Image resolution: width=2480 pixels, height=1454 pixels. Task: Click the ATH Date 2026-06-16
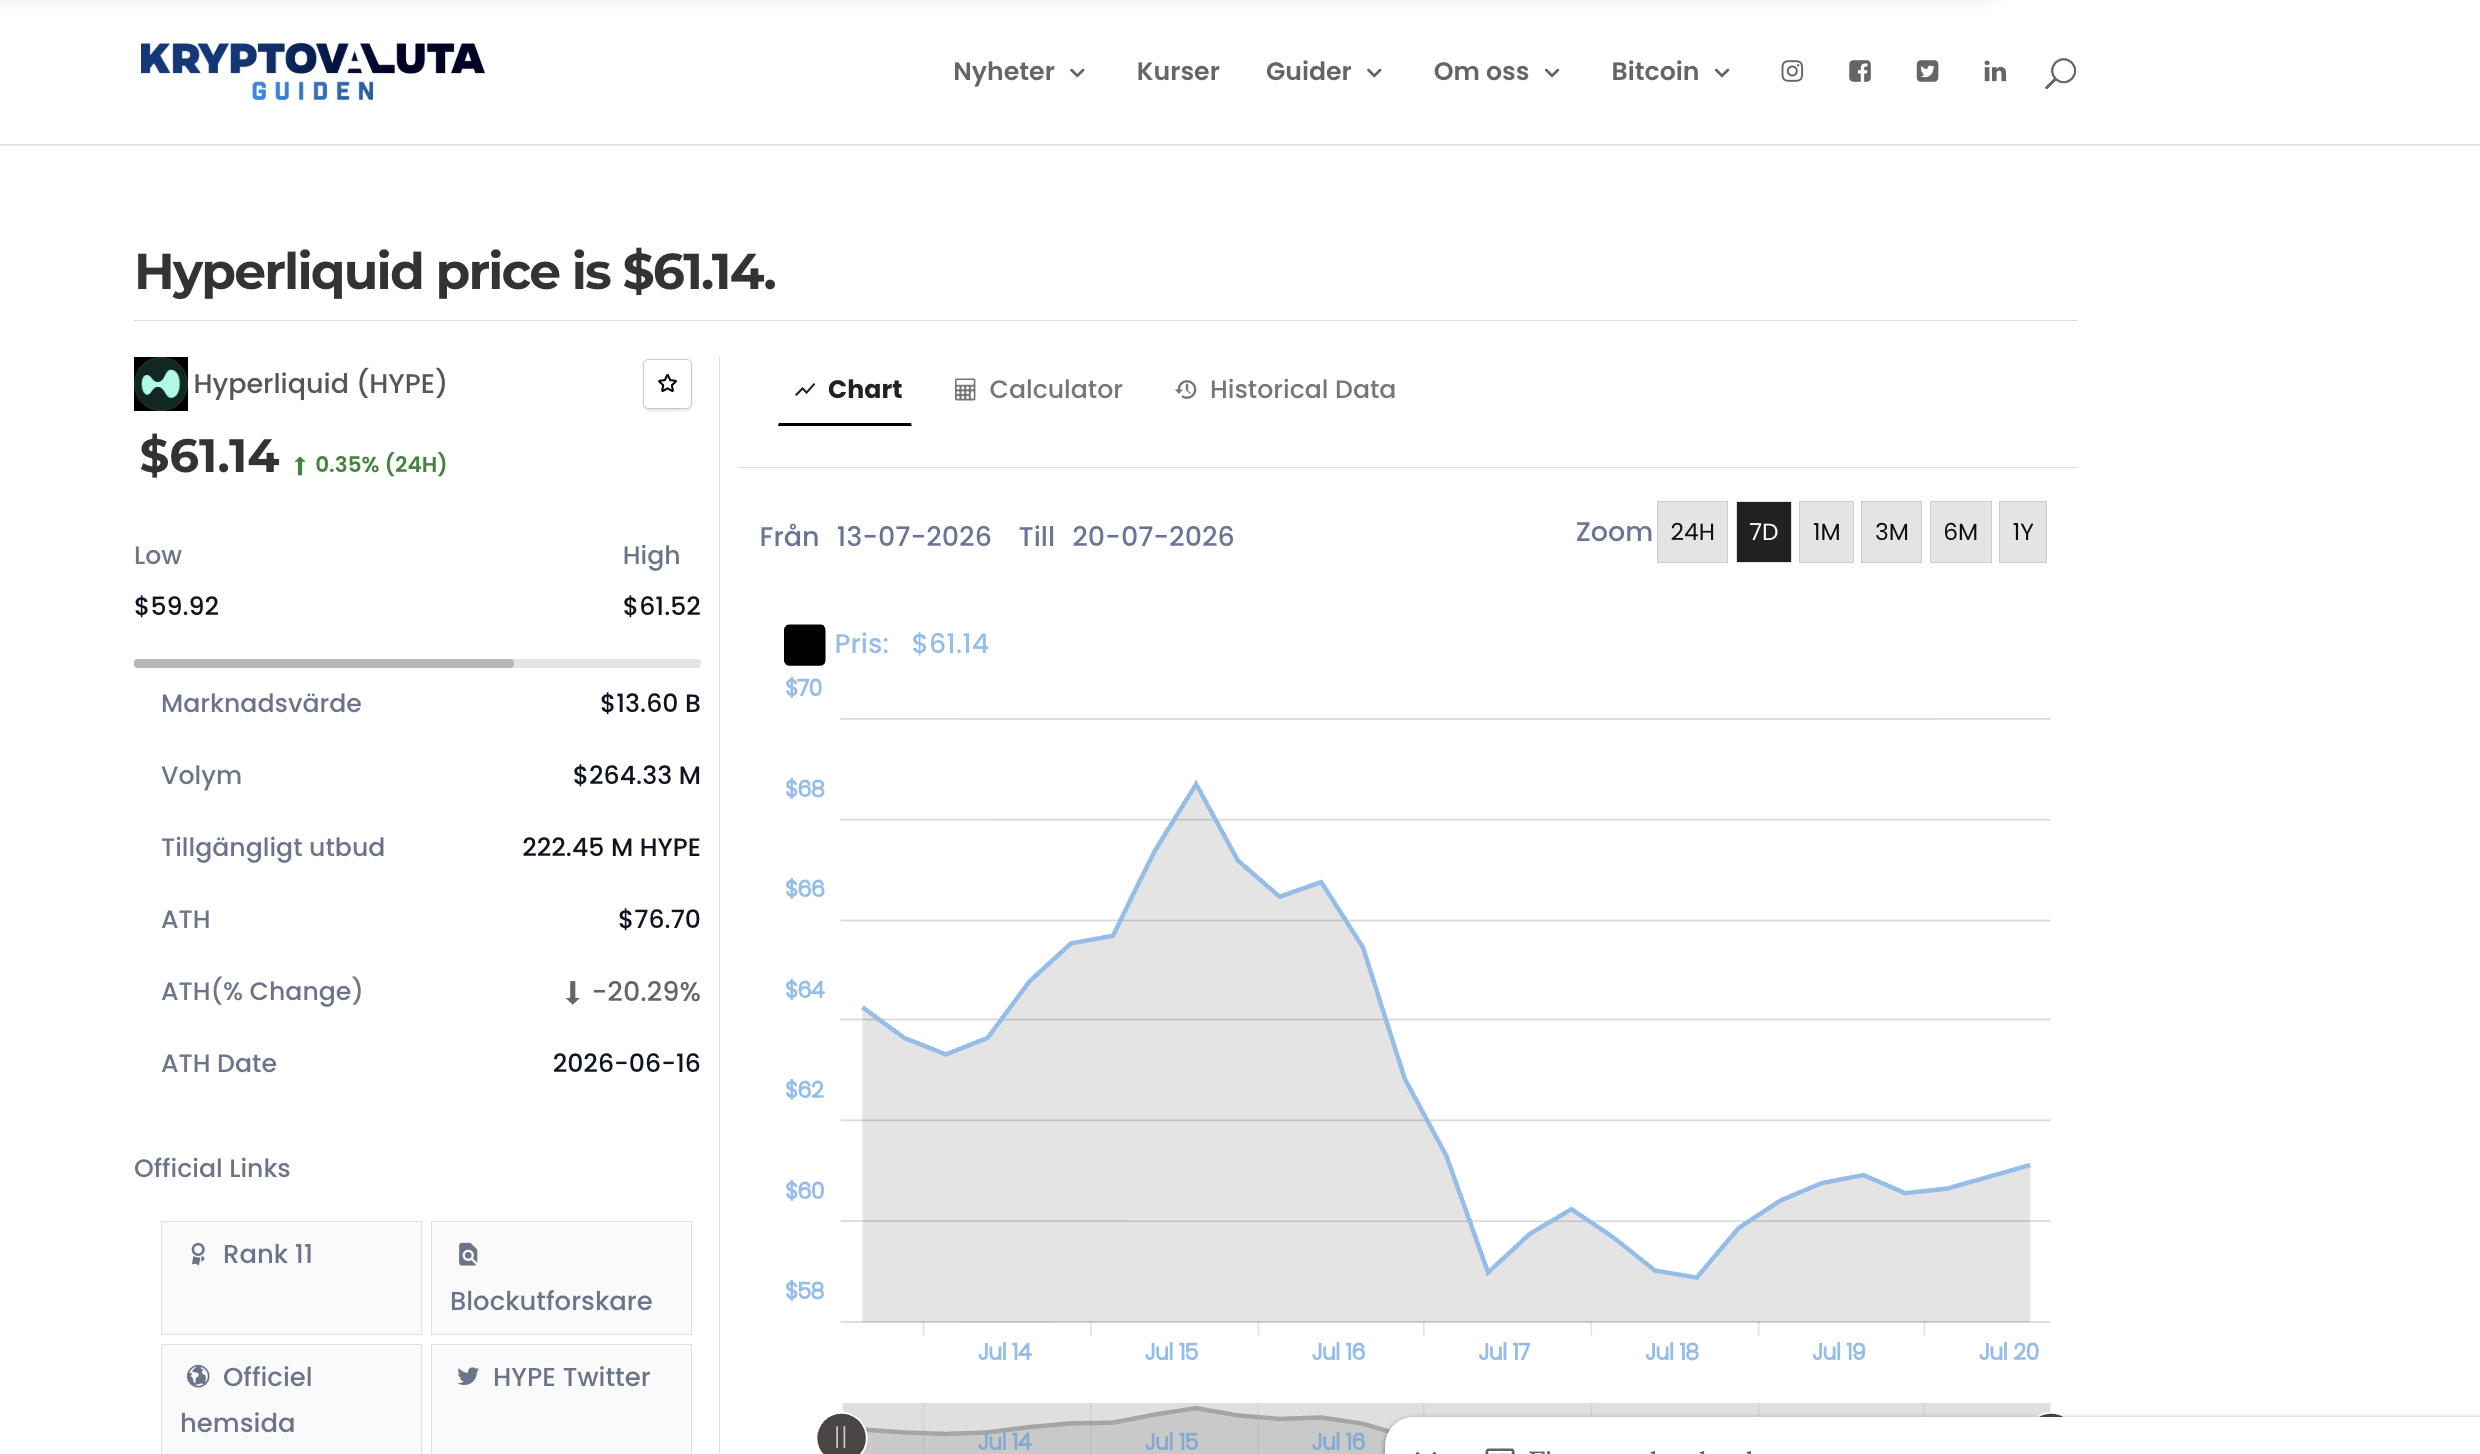coord(626,1063)
